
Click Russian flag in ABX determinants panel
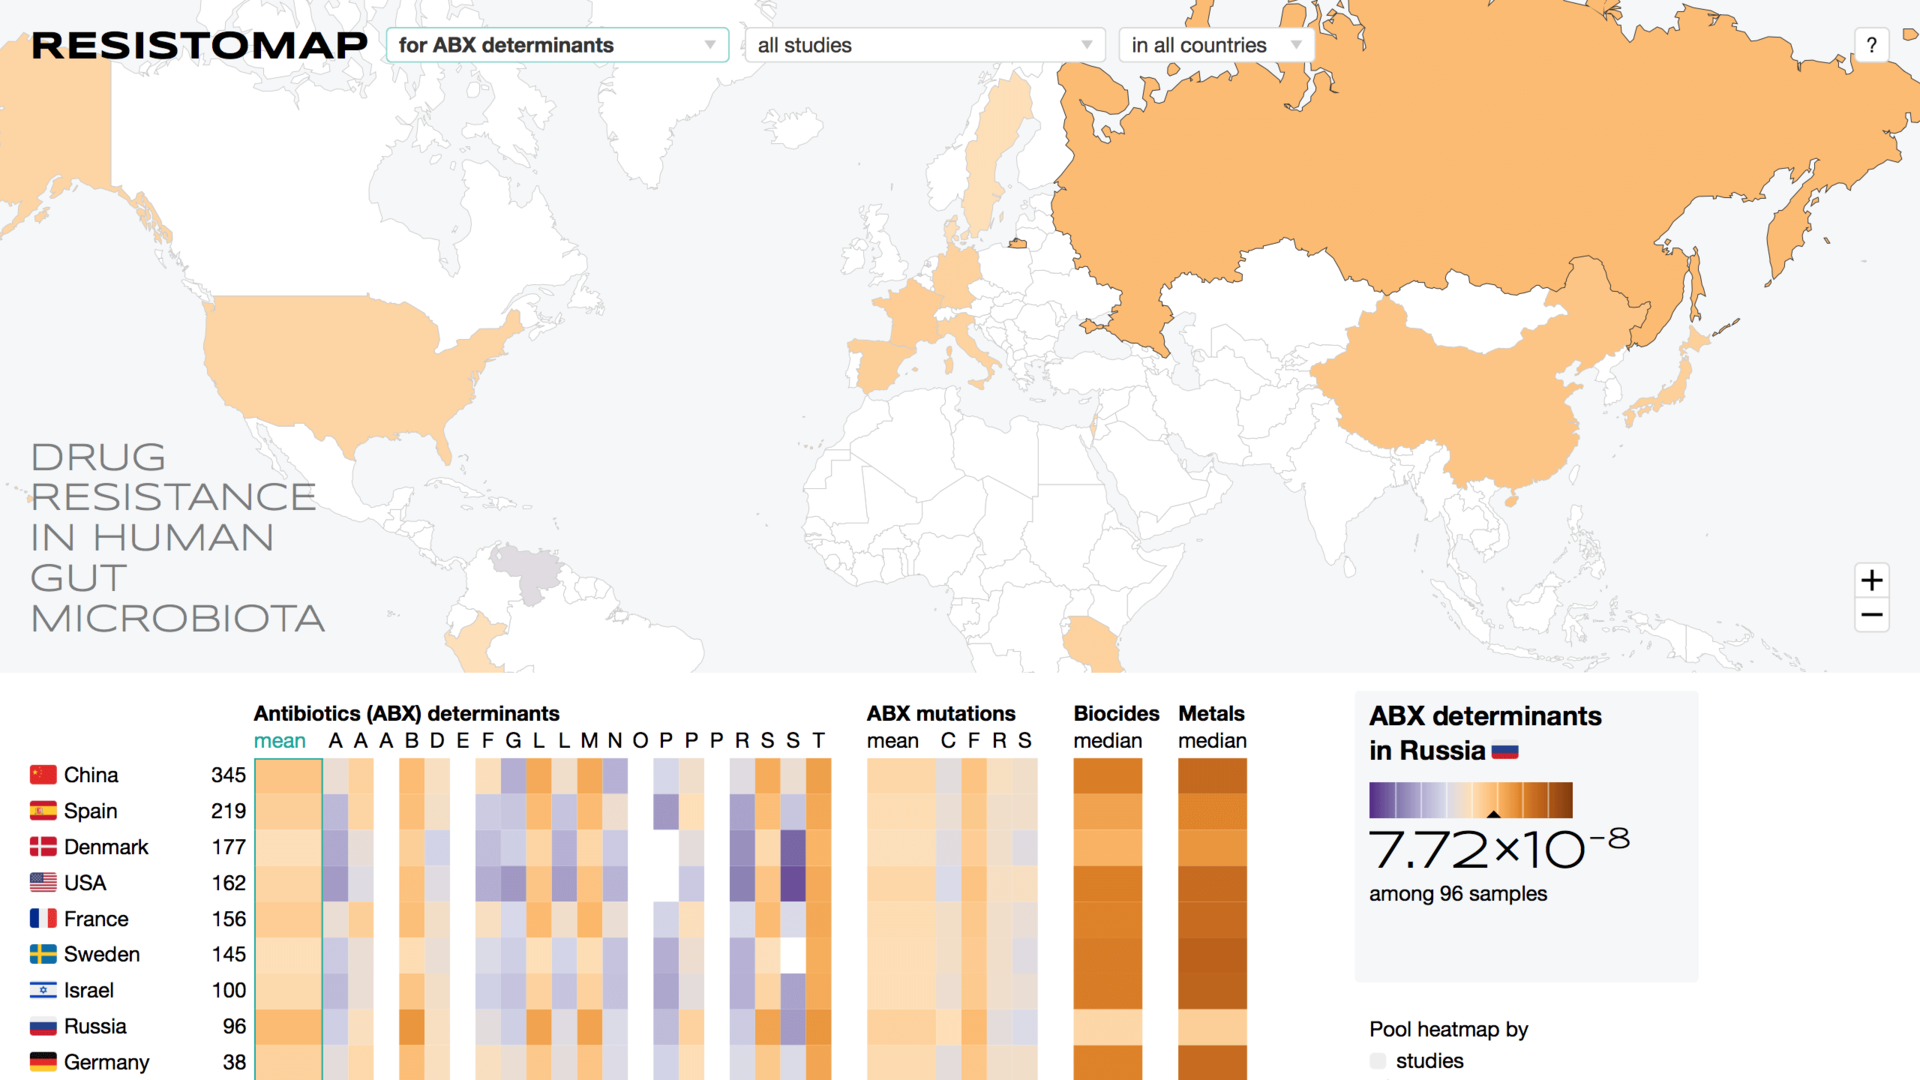[1504, 751]
